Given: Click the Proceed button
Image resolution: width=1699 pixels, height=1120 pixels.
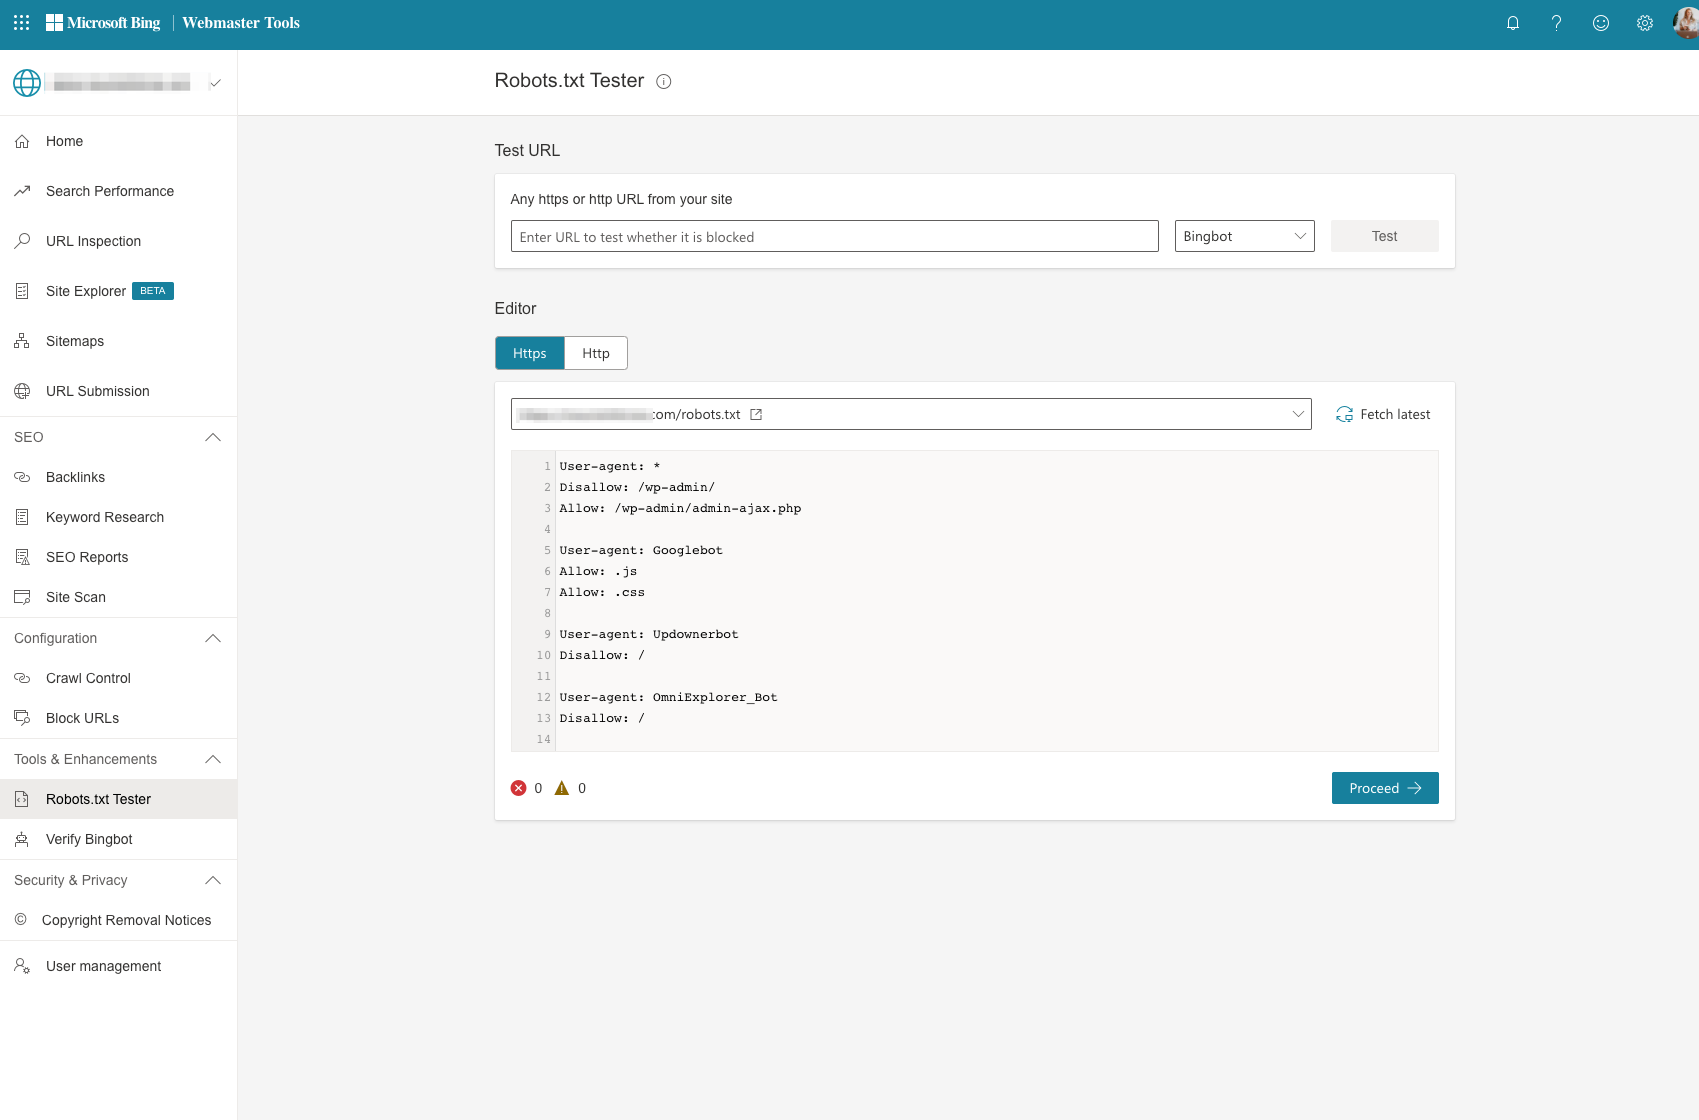Looking at the screenshot, I should point(1385,788).
